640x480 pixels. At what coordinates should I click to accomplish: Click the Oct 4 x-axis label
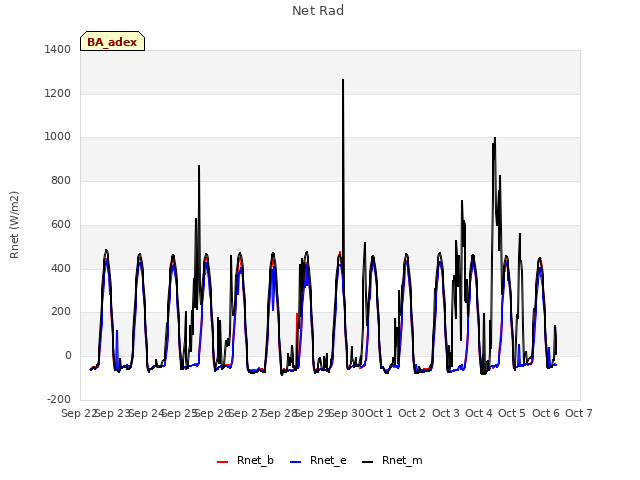click(x=479, y=413)
